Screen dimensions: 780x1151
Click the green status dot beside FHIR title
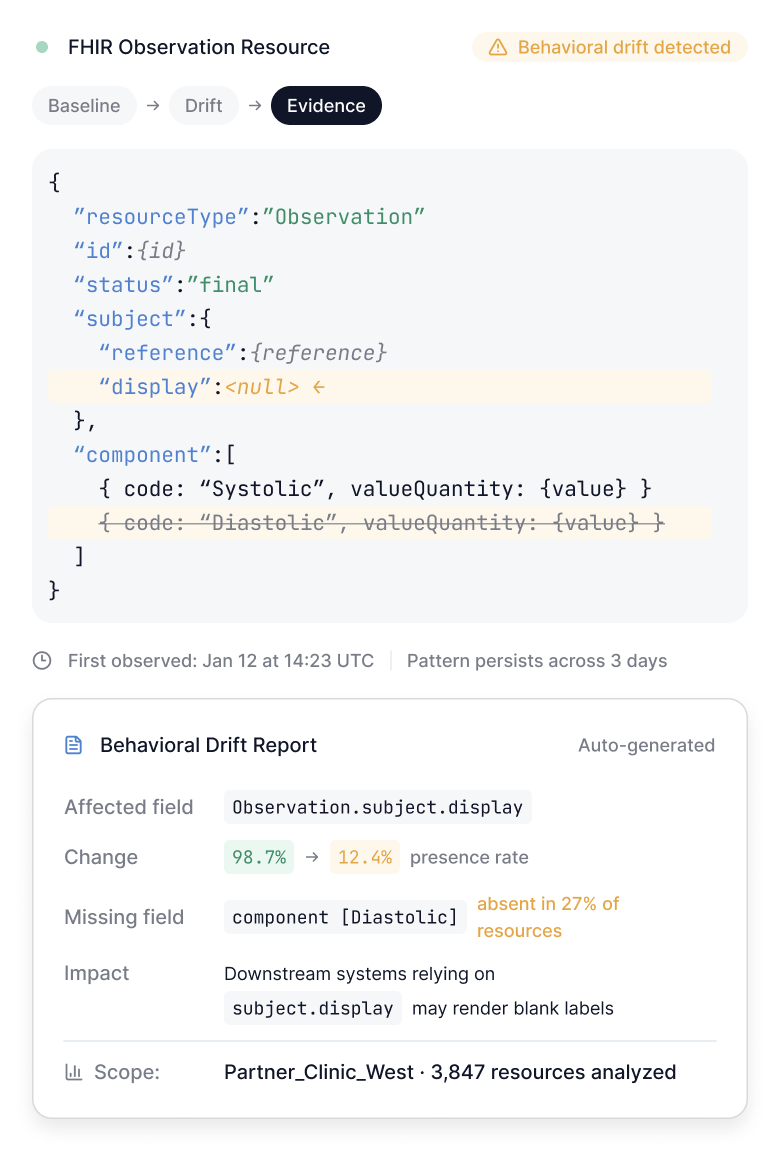[42, 47]
